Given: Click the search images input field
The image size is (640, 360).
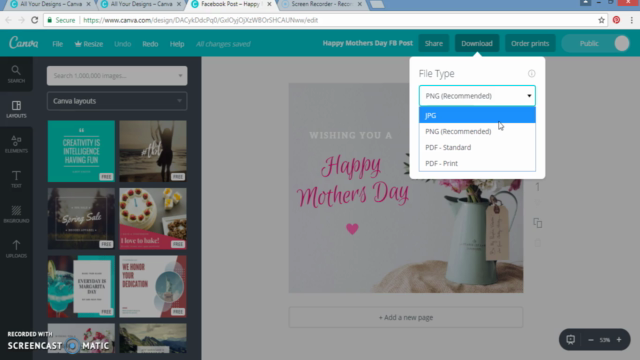Looking at the screenshot, I should (x=117, y=76).
